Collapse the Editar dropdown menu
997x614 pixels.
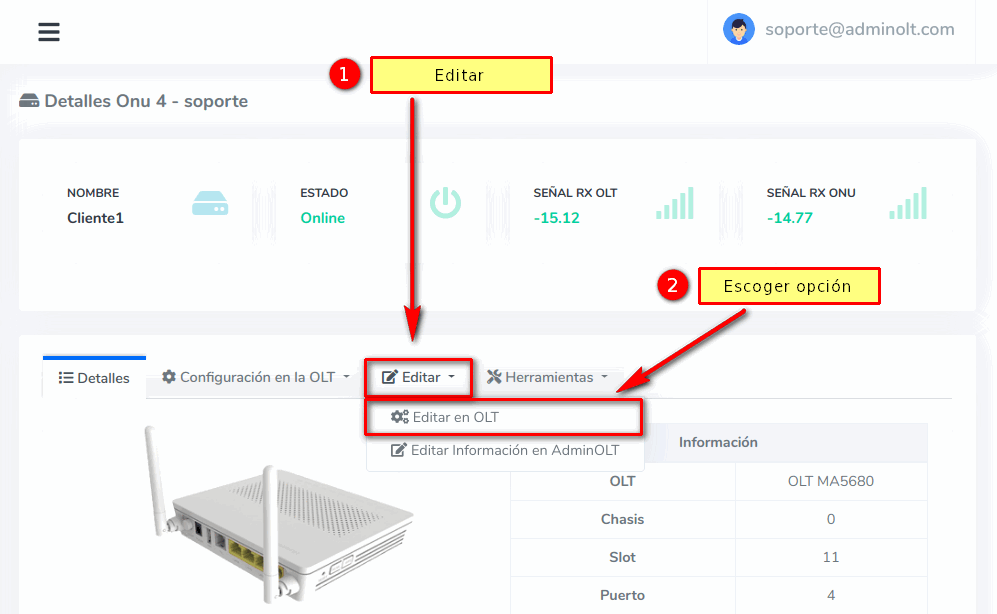click(418, 377)
